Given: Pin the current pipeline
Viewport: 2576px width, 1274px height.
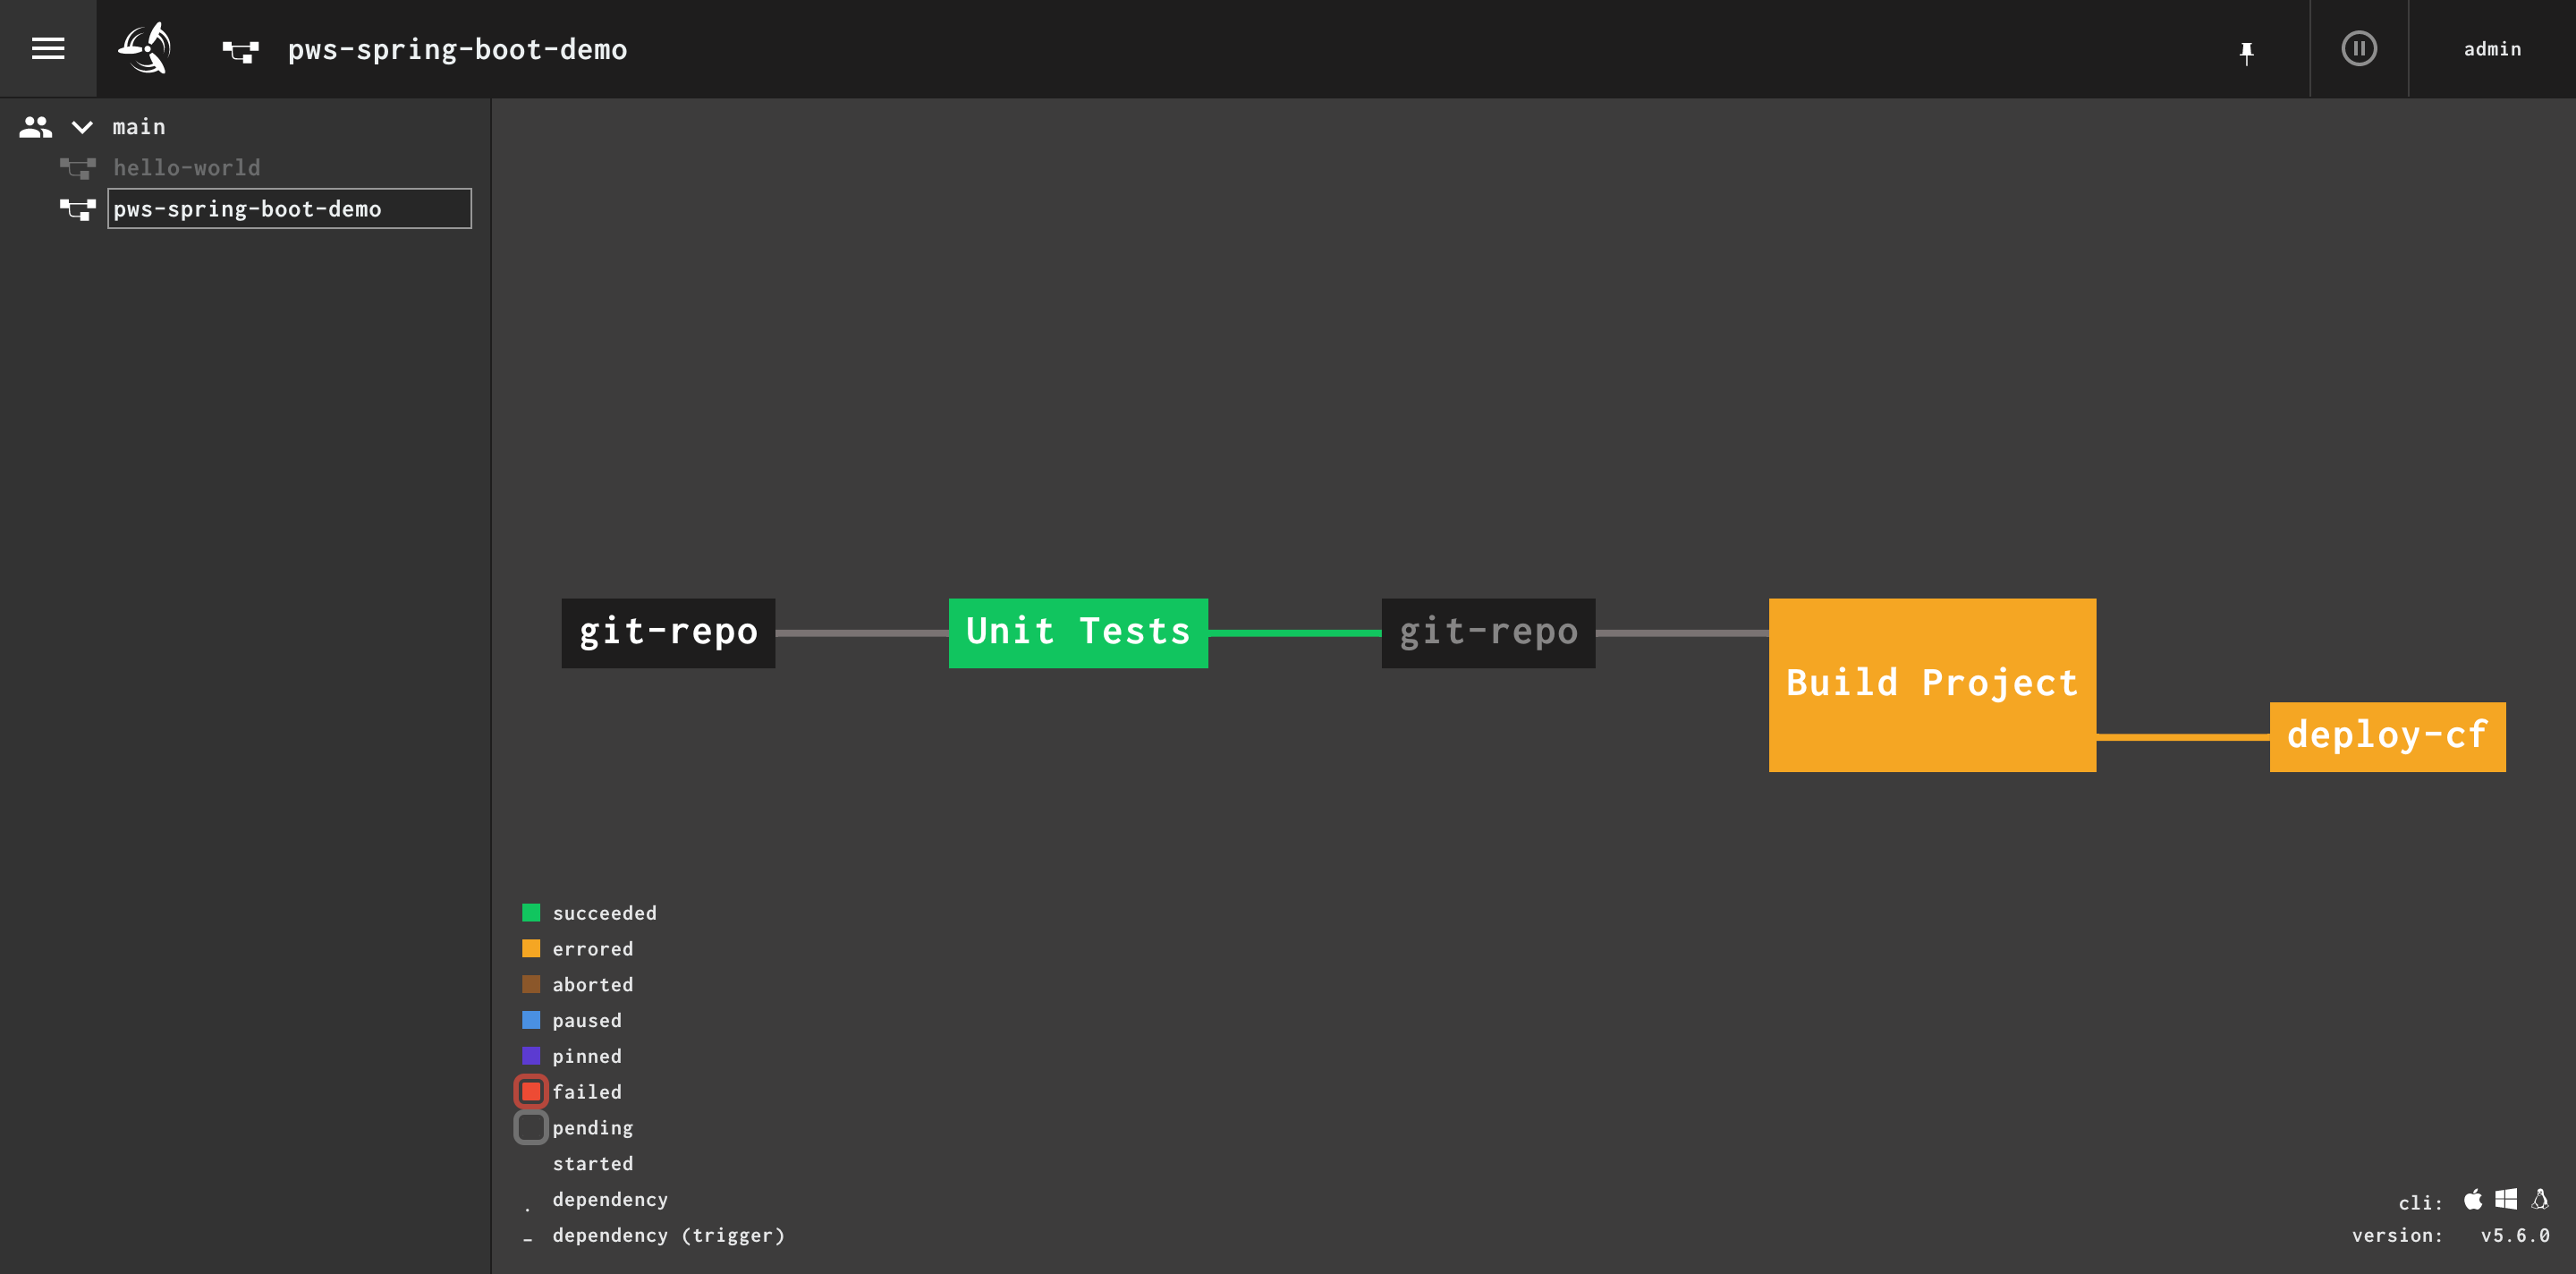Looking at the screenshot, I should [x=2246, y=48].
